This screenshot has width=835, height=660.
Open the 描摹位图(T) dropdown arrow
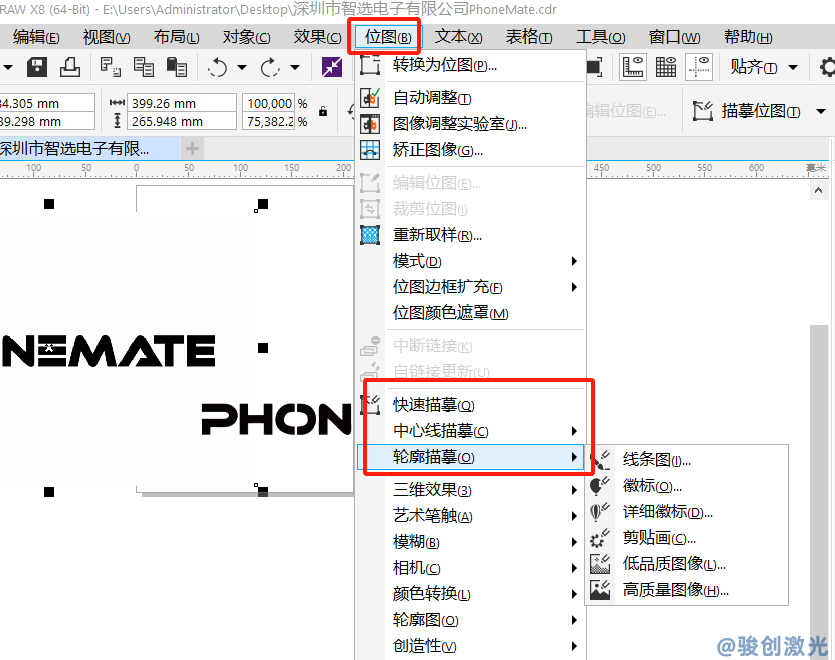(821, 111)
